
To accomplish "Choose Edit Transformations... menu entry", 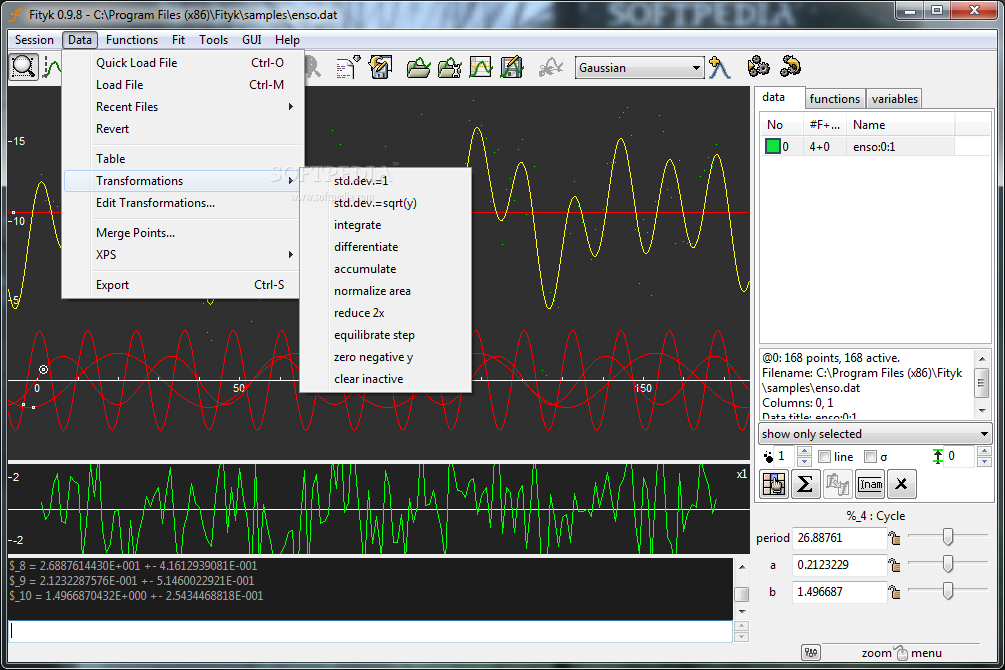I will pyautogui.click(x=183, y=203).
